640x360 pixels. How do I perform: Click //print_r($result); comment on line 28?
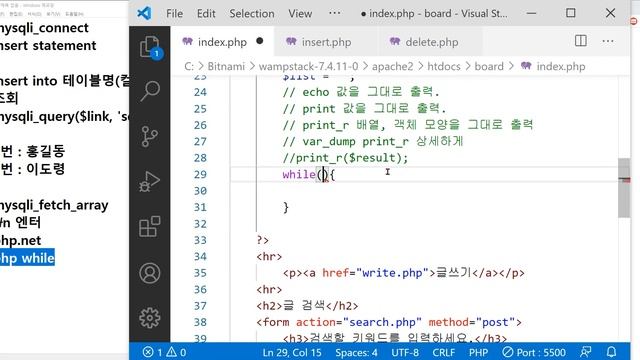click(345, 158)
